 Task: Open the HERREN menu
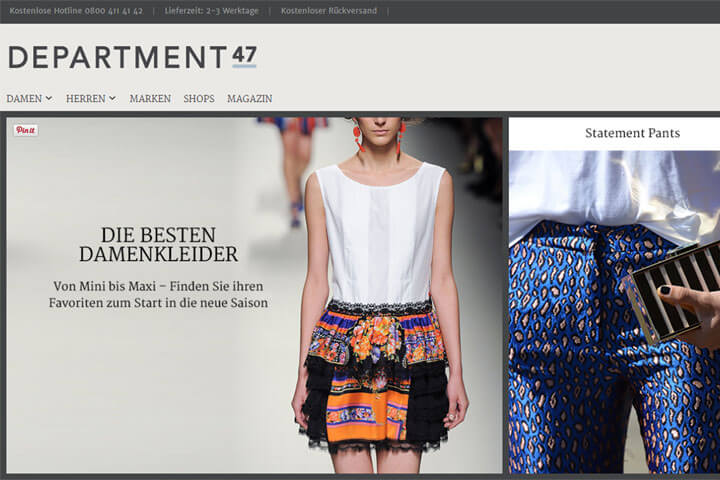click(86, 99)
